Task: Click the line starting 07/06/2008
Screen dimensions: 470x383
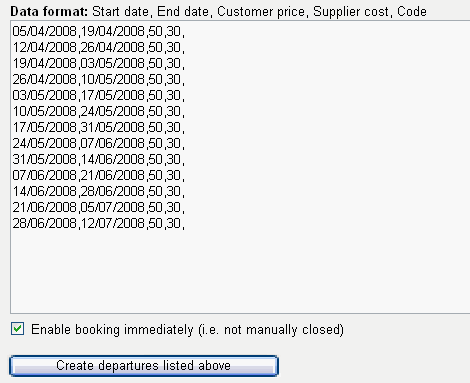Action: 98,175
